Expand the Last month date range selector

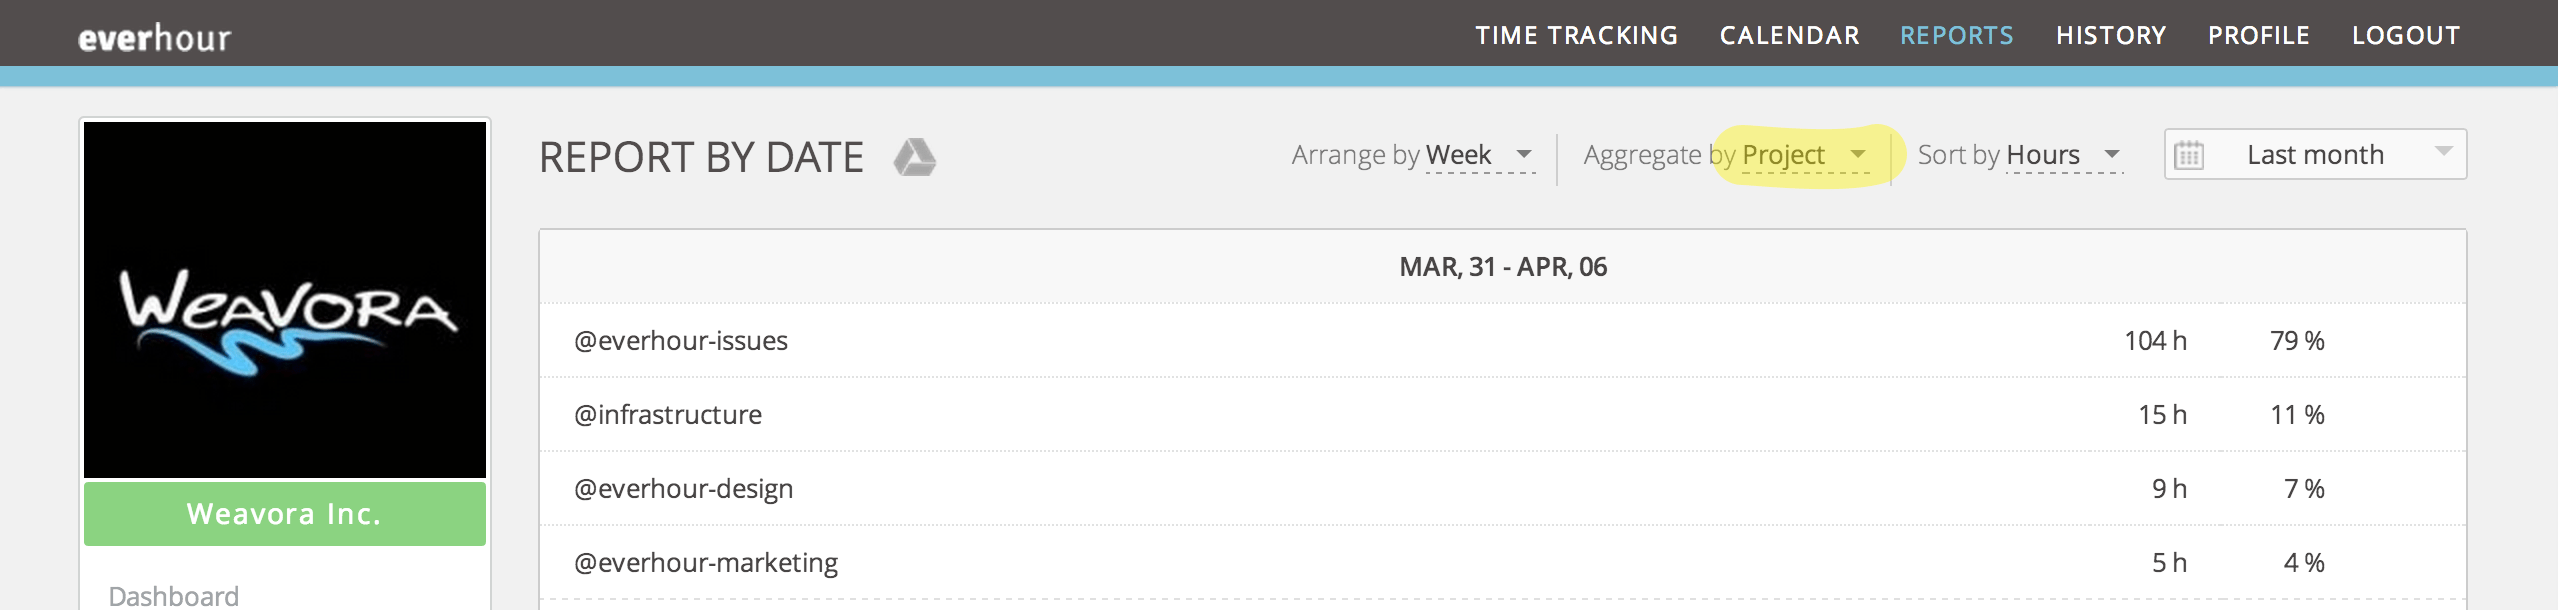tap(2314, 154)
